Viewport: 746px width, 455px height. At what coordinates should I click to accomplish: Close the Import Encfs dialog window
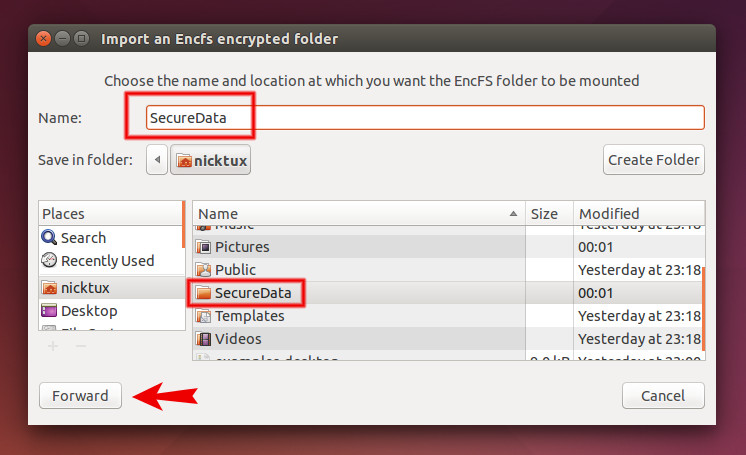pyautogui.click(x=44, y=39)
